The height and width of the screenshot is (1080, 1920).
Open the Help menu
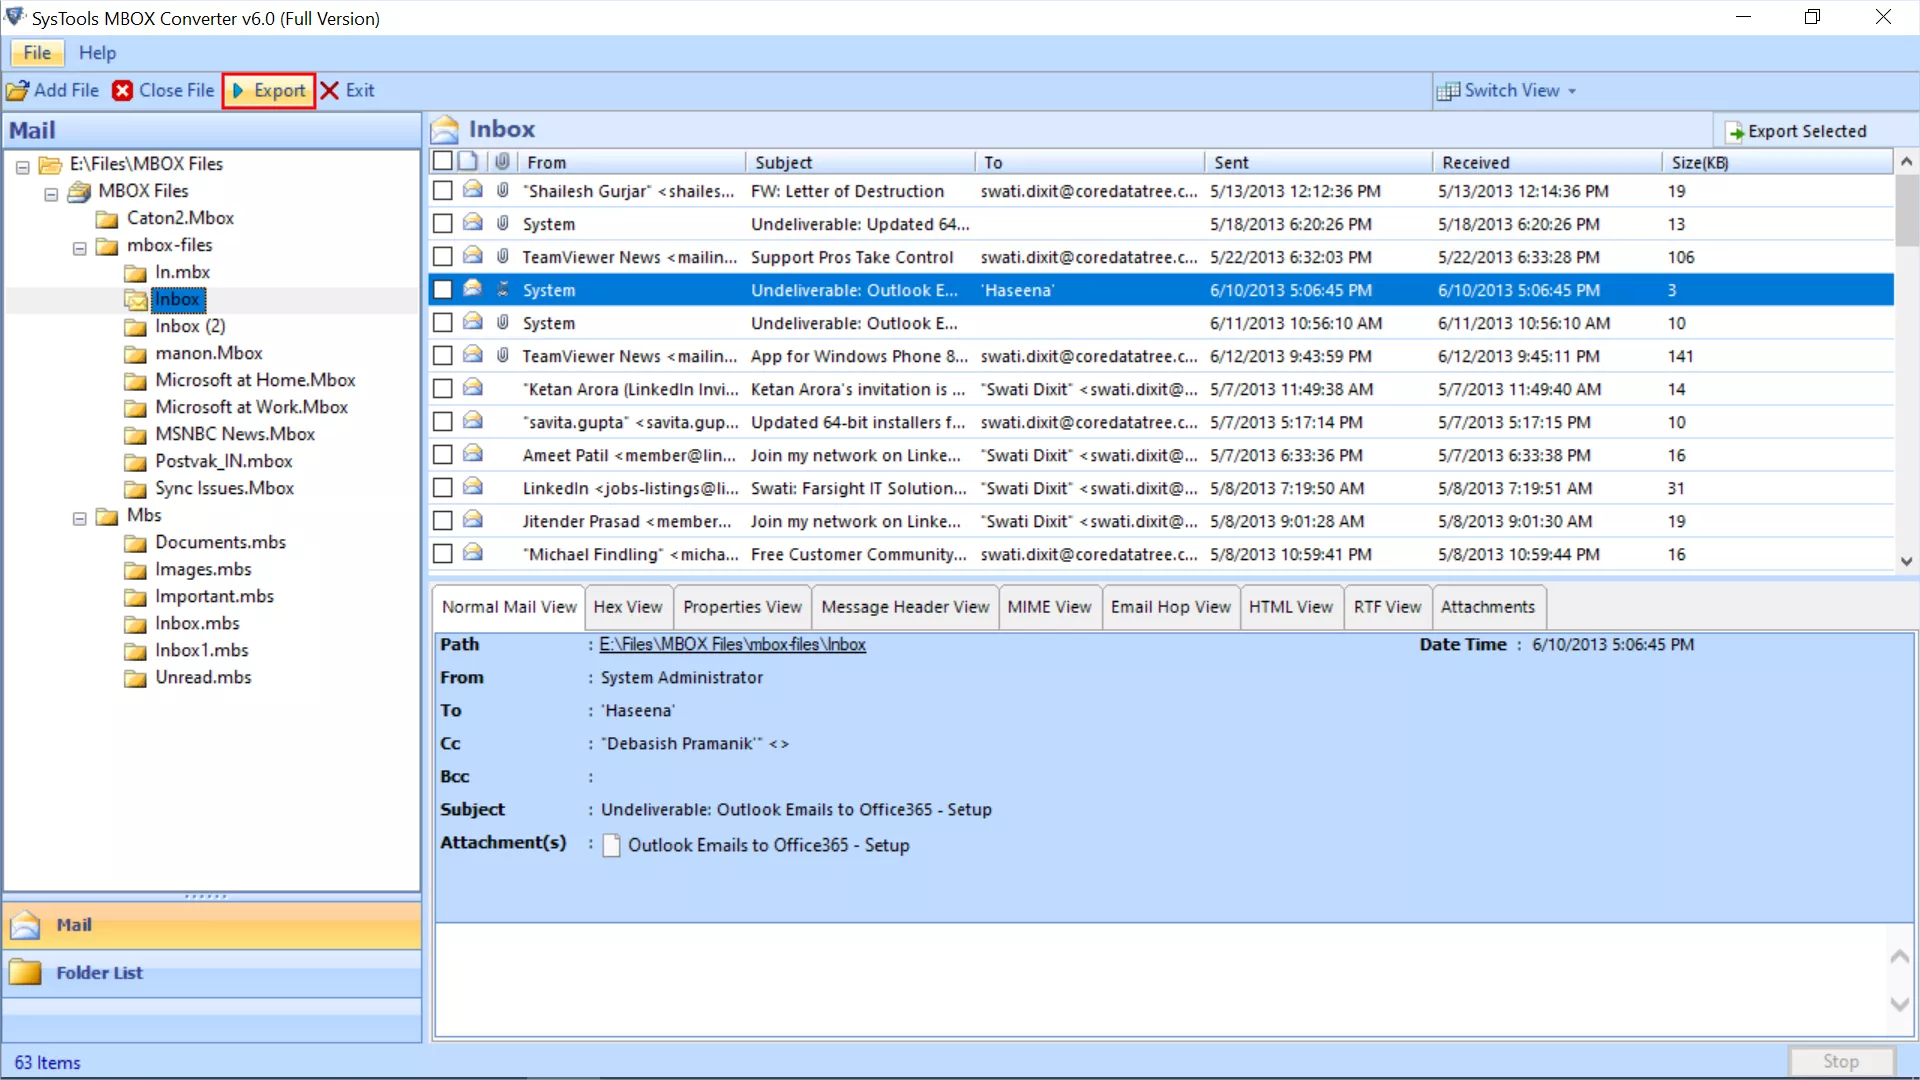coord(96,53)
